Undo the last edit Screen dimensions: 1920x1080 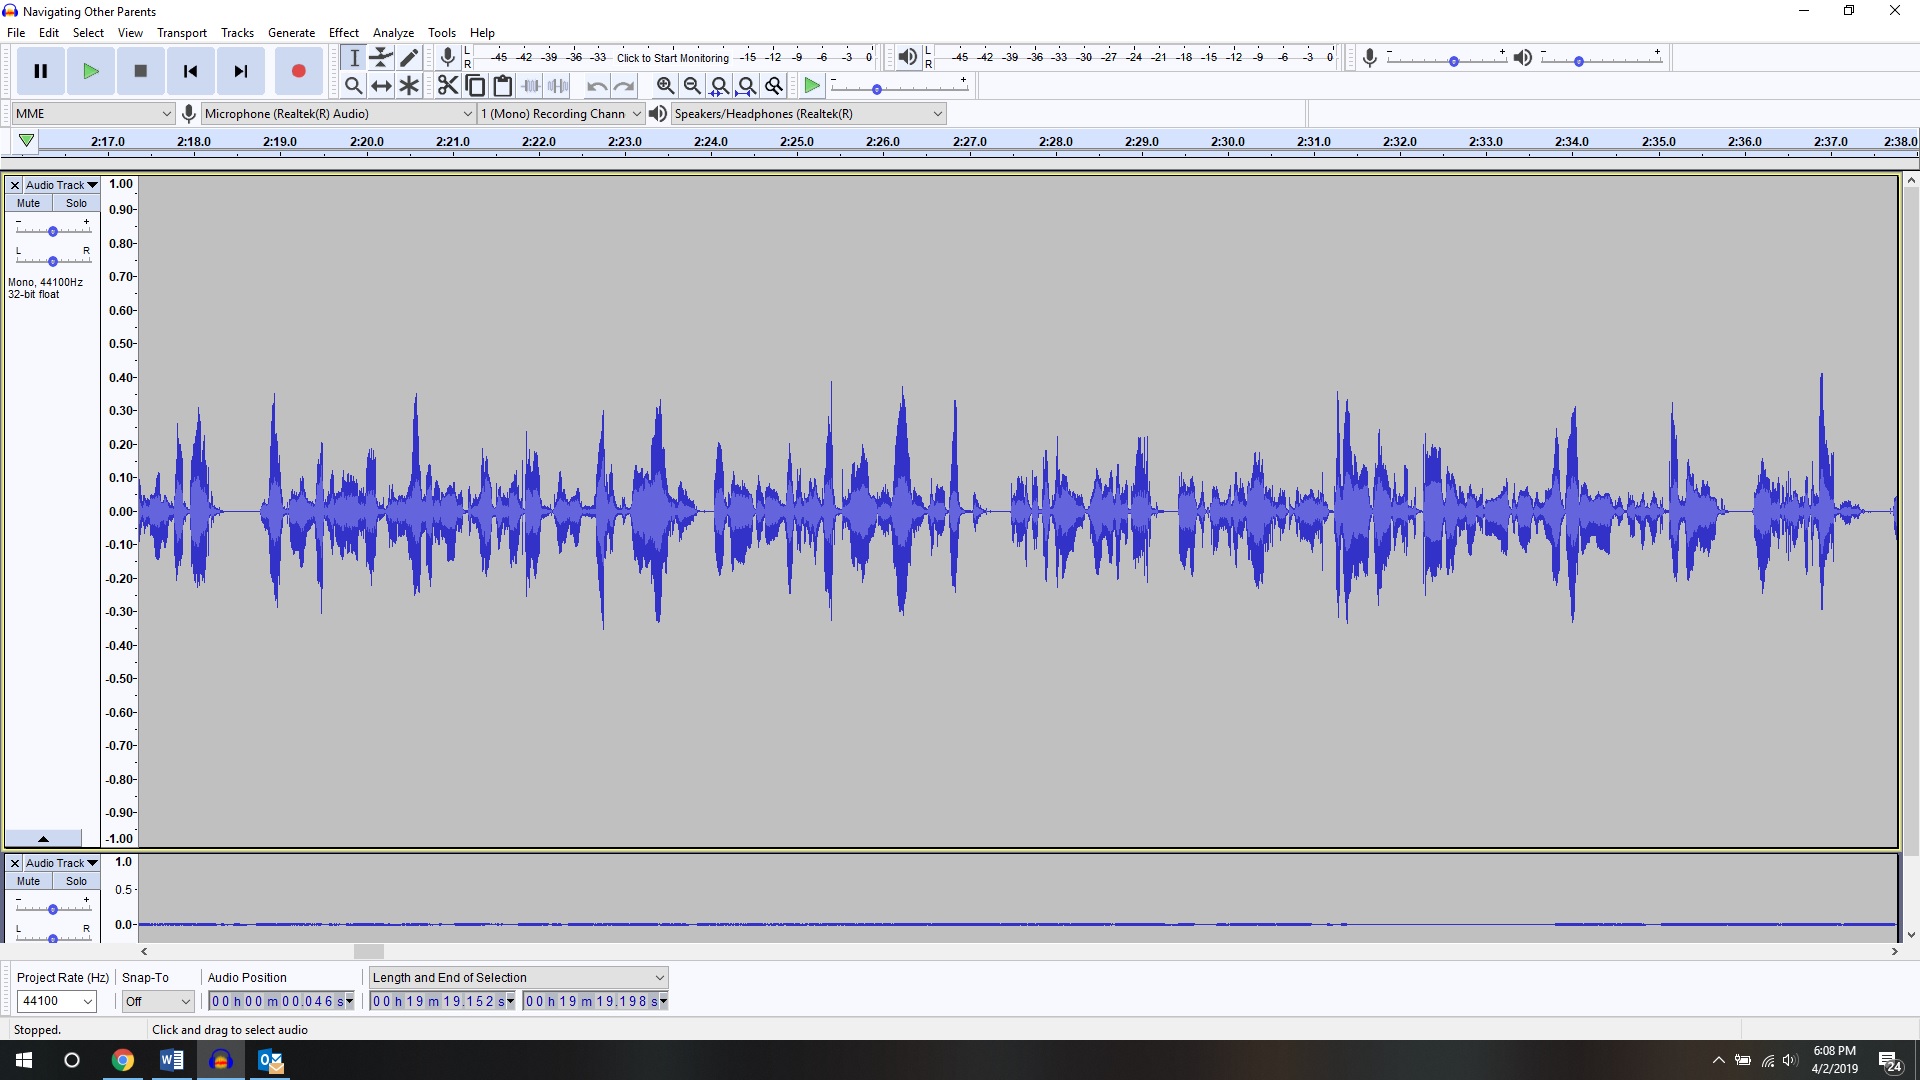tap(597, 85)
